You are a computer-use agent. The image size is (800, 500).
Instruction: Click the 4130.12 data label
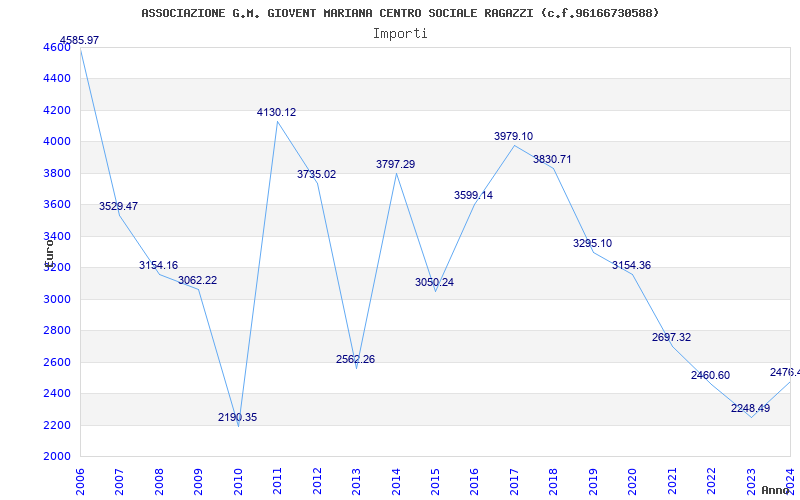[x=277, y=112]
